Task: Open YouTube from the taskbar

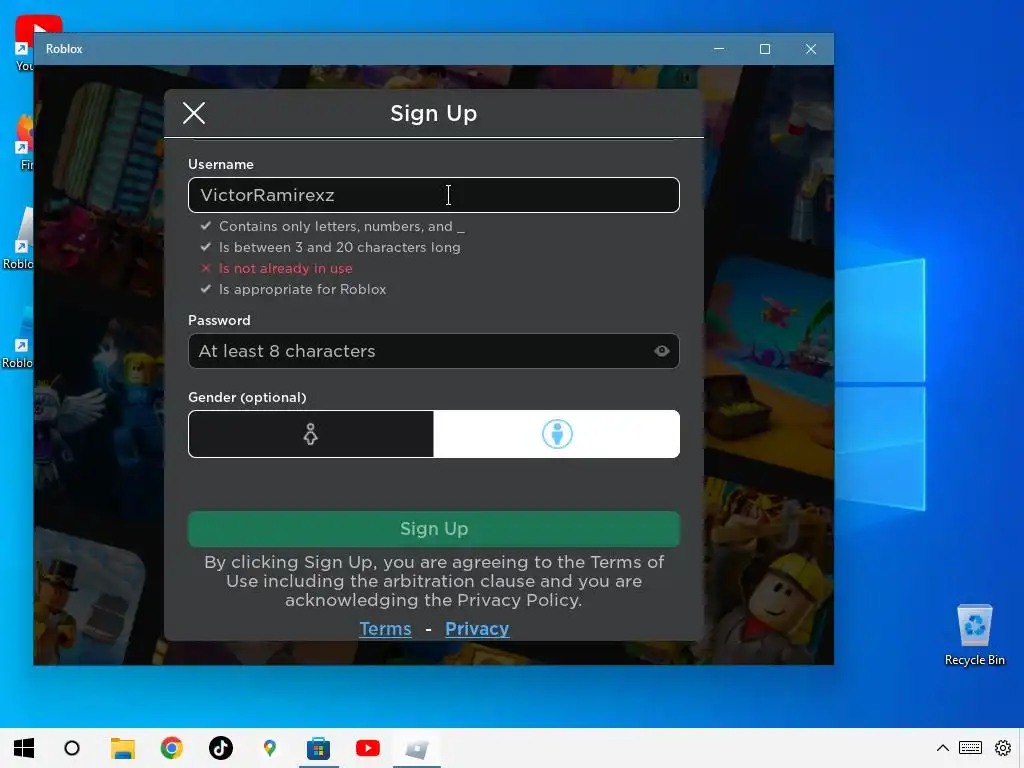Action: coord(368,748)
